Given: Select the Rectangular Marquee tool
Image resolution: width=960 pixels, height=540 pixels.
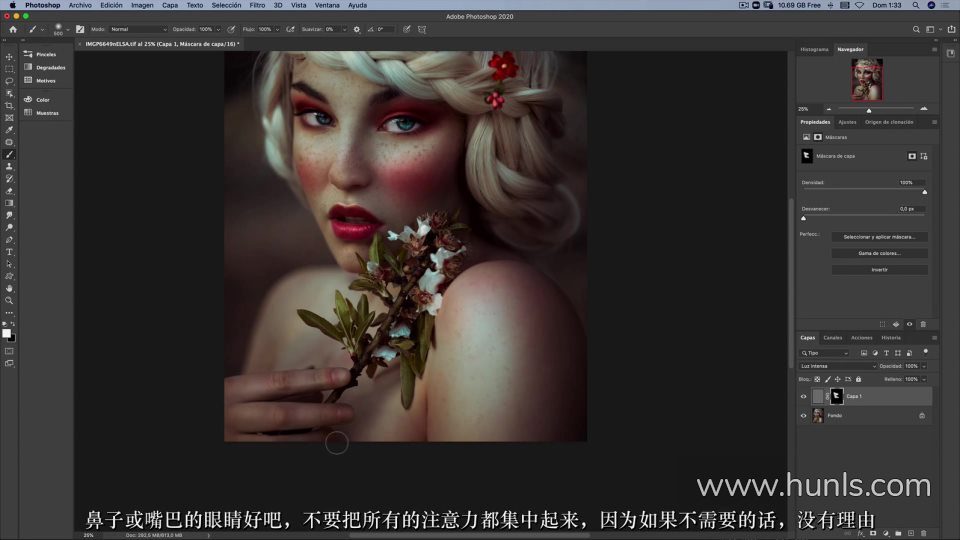Looking at the screenshot, I should (x=9, y=69).
